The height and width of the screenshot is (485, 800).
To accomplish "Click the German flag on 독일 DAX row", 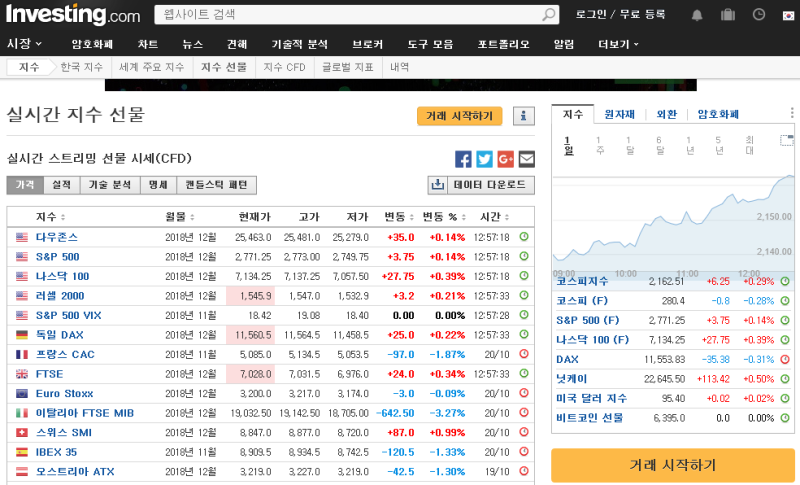I will click(x=22, y=335).
